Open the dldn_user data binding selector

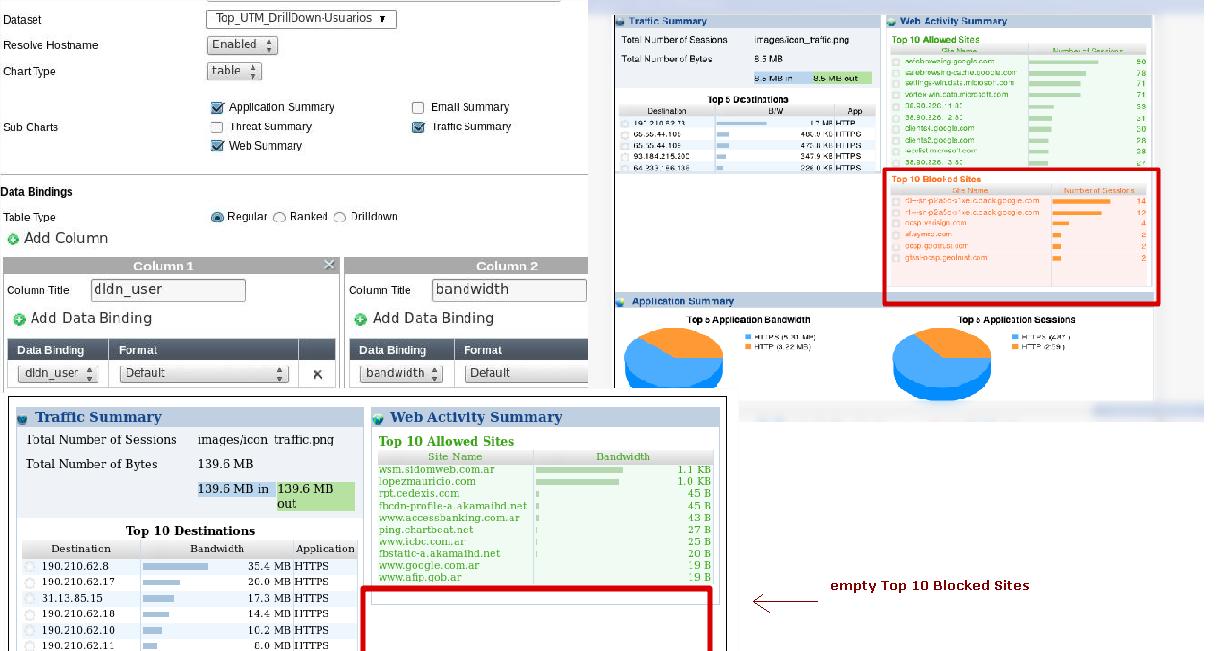pyautogui.click(x=57, y=373)
